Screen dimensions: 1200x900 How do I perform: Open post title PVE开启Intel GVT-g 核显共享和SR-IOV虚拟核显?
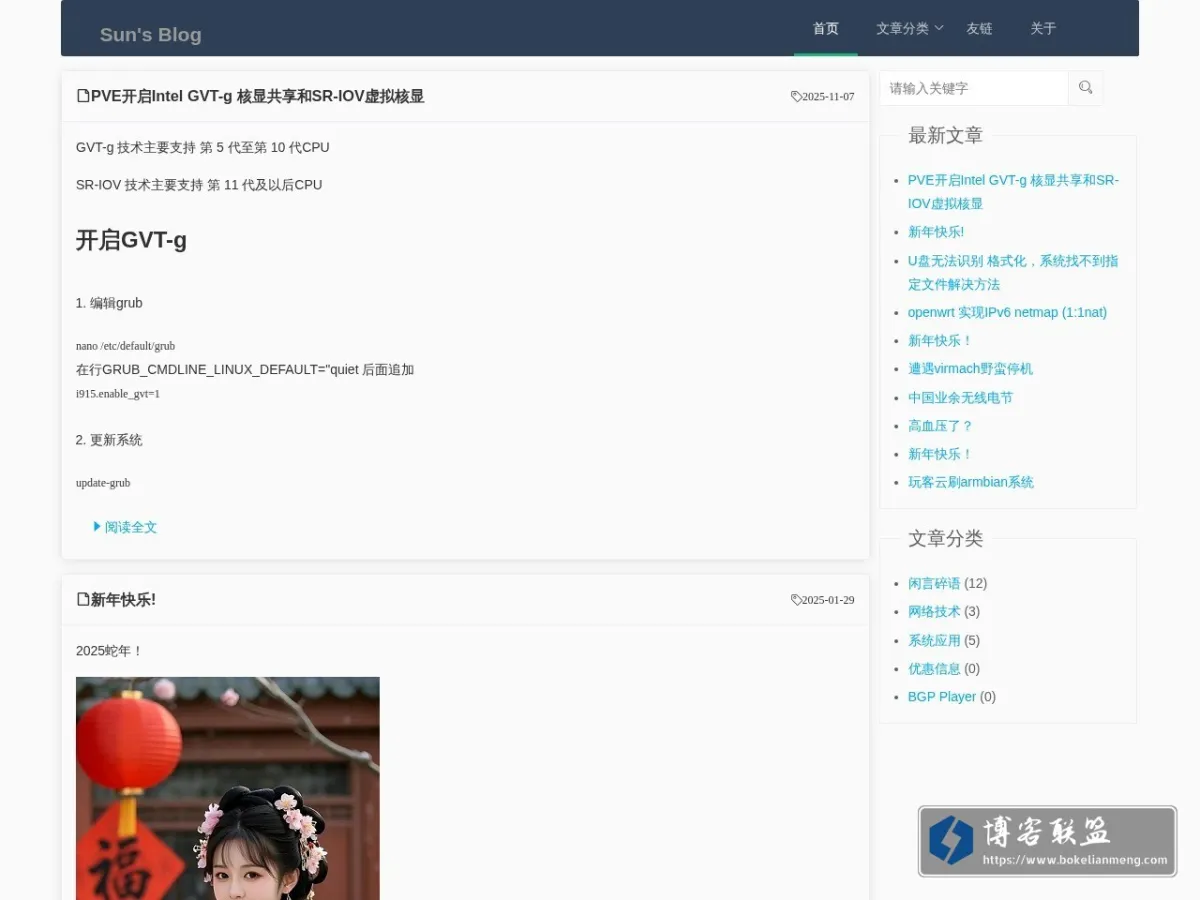(257, 96)
